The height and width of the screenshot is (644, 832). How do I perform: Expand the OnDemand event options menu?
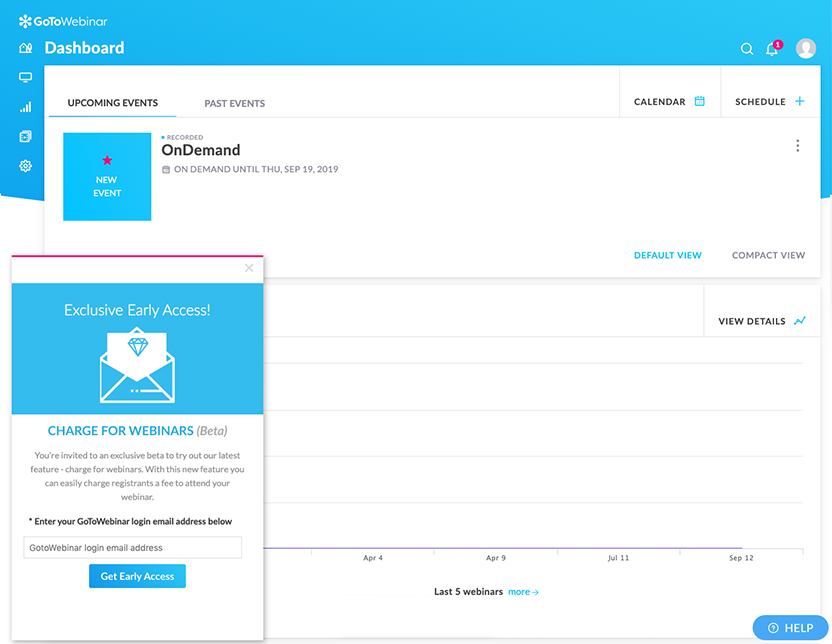pyautogui.click(x=797, y=146)
